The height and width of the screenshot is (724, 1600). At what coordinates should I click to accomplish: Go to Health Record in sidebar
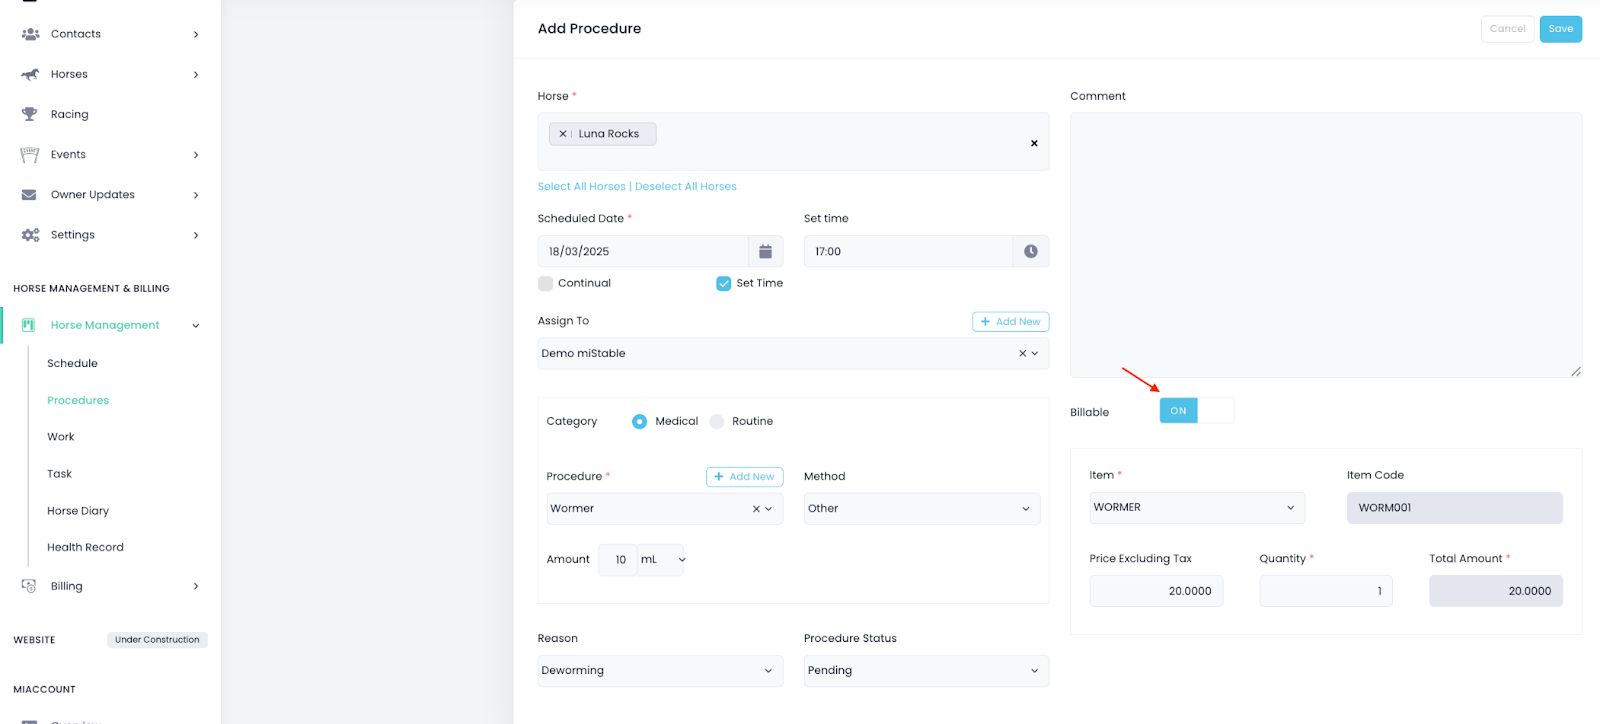click(85, 548)
